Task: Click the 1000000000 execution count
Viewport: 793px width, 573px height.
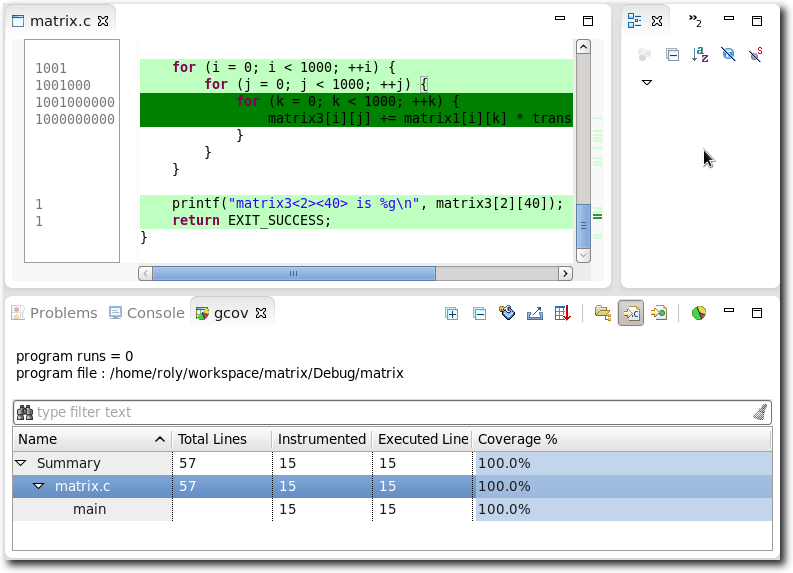Action: point(75,119)
